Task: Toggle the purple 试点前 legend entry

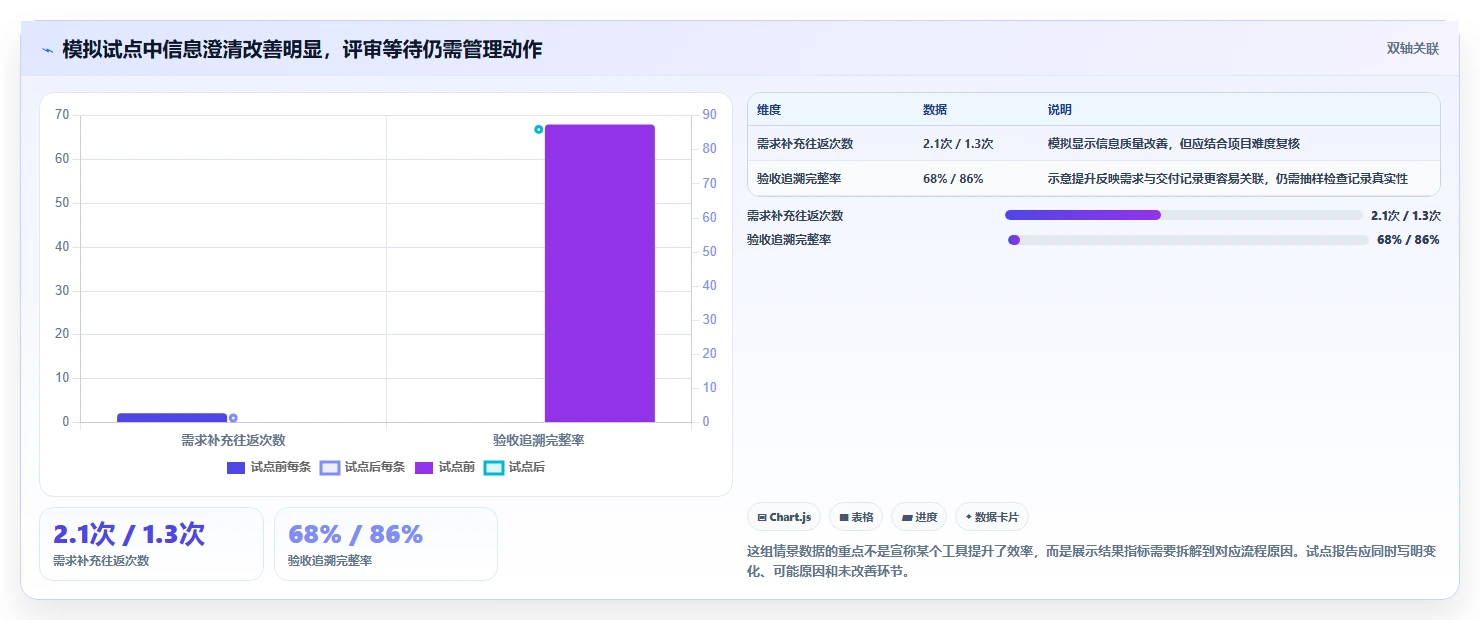Action: coord(445,467)
